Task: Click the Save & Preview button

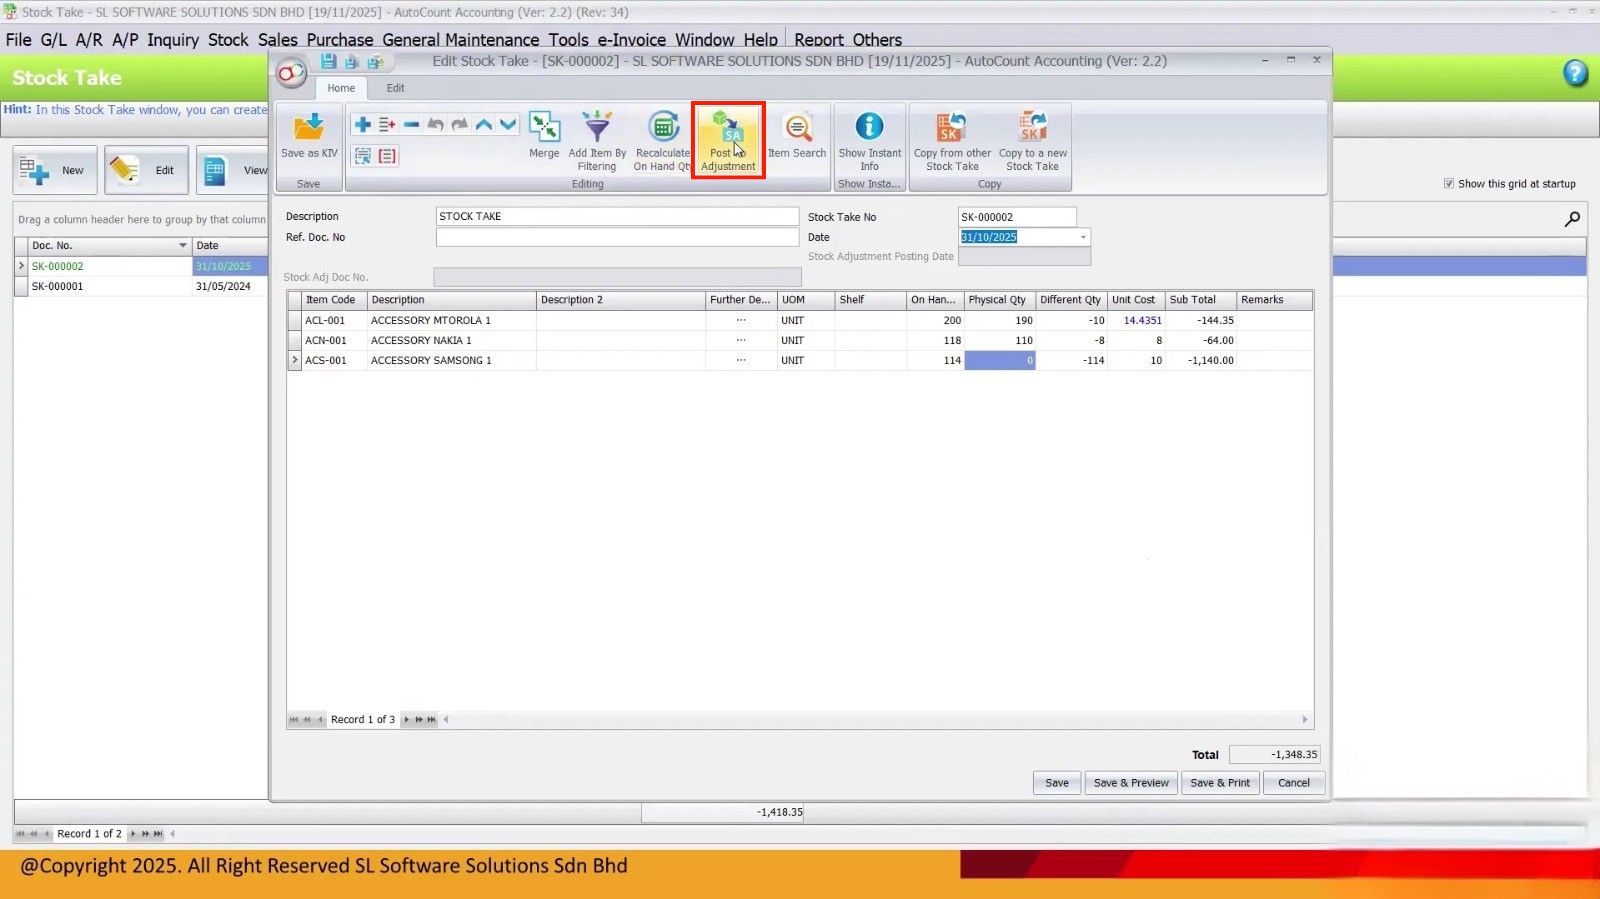Action: [1130, 783]
